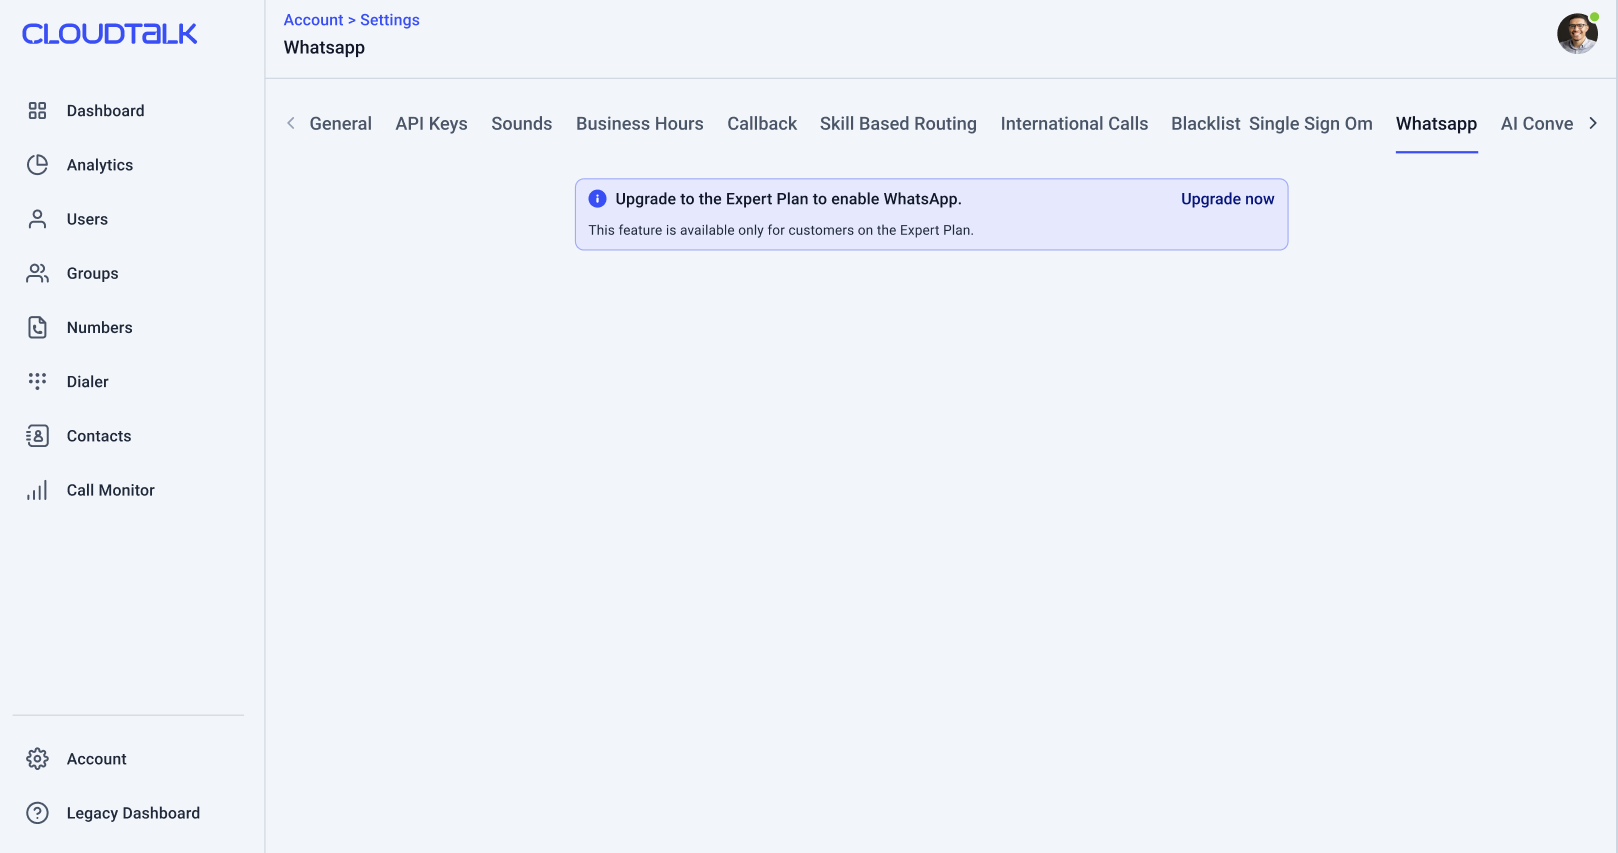Click the Dashboard grid icon
Screen dimensions: 1618x853
click(x=37, y=111)
